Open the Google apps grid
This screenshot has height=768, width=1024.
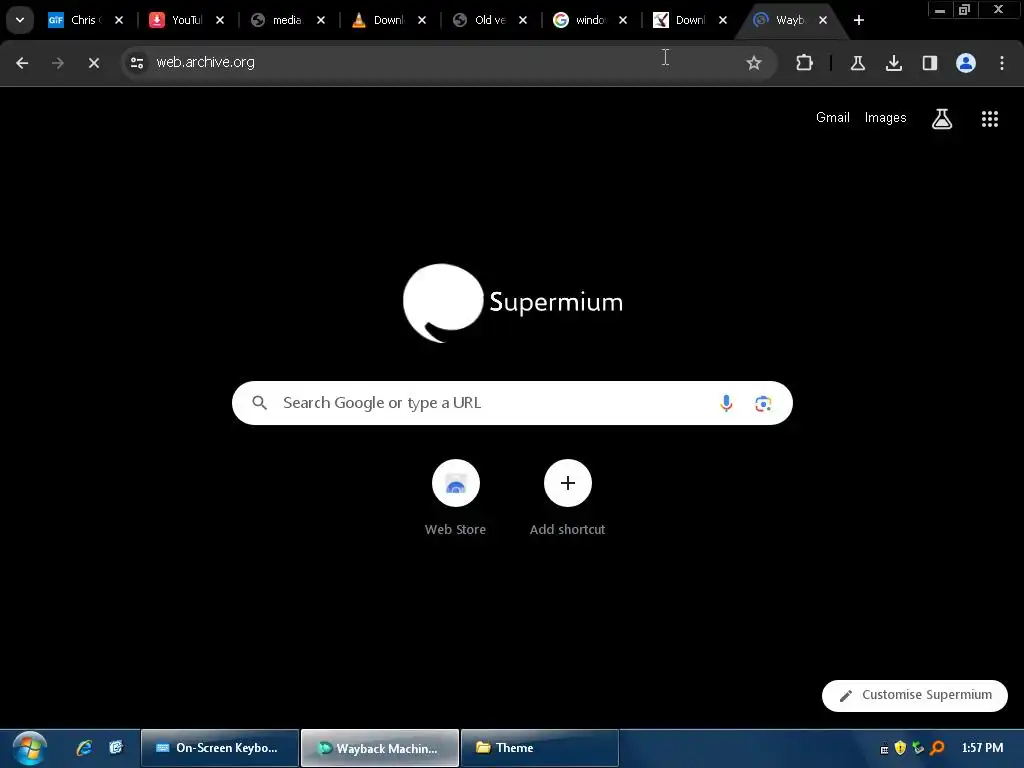(990, 119)
